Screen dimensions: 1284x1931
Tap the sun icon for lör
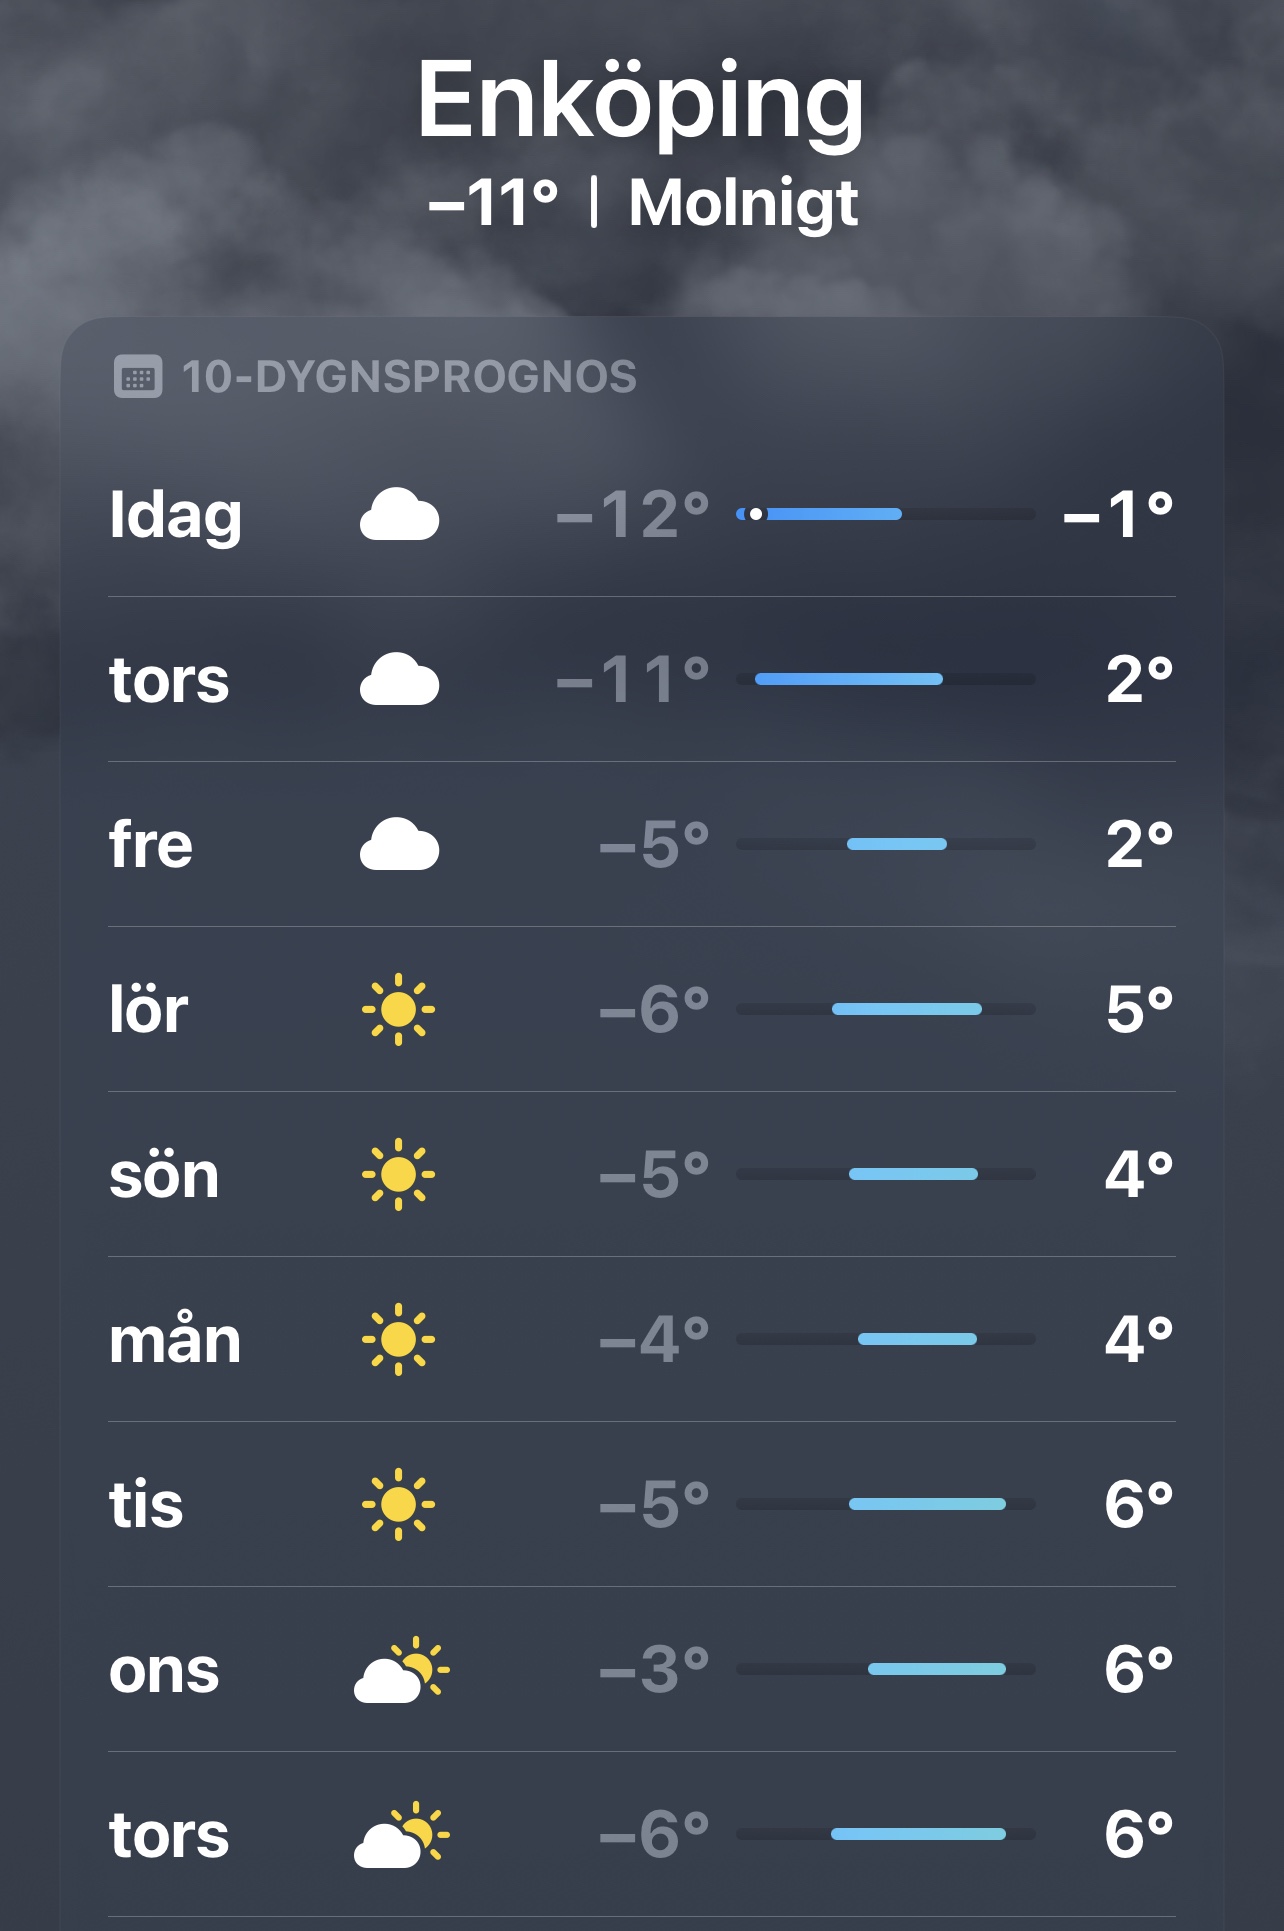coord(398,1009)
